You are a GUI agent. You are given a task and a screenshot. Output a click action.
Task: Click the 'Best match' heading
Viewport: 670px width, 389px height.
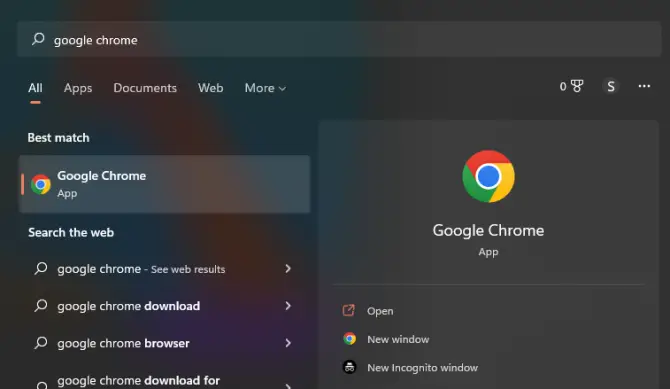[x=59, y=138]
